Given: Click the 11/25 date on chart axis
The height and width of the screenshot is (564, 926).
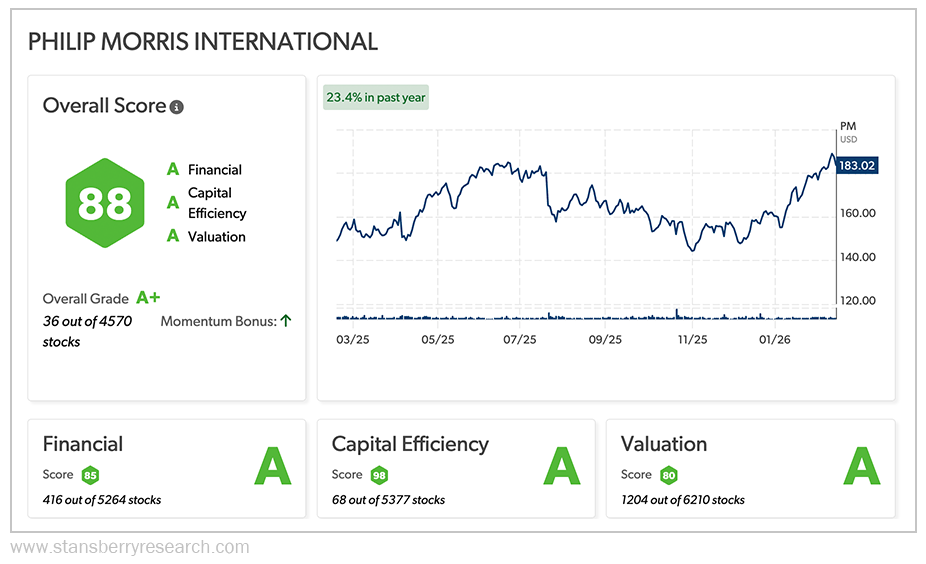Looking at the screenshot, I should (x=692, y=340).
